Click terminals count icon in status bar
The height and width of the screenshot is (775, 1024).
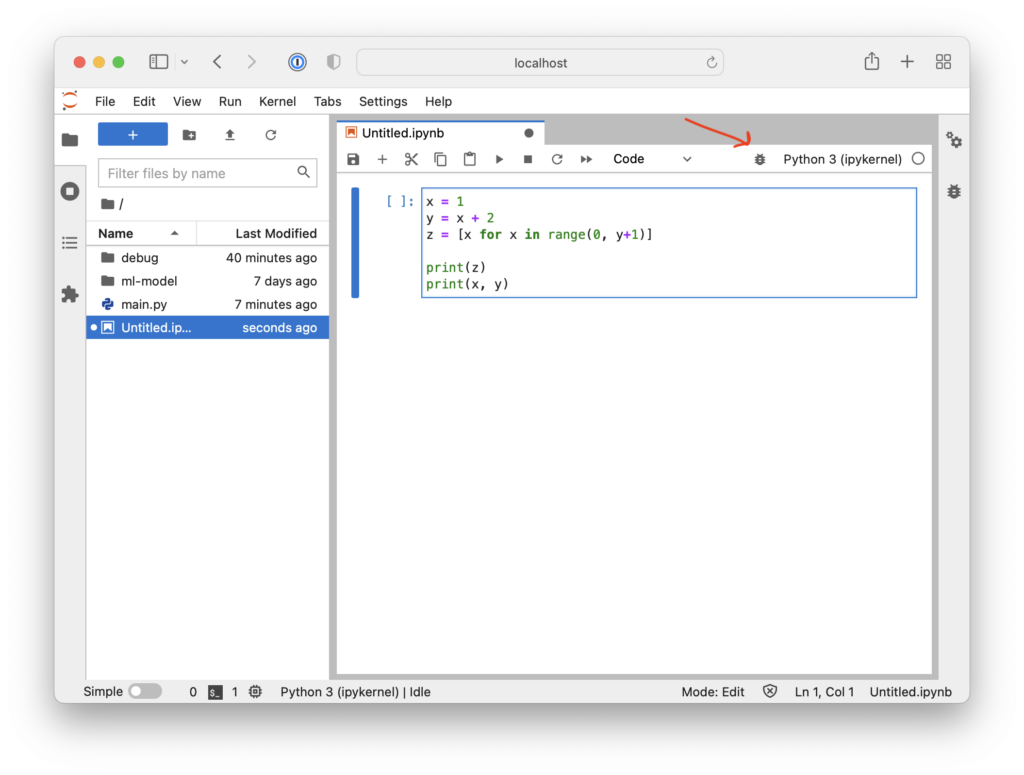215,692
